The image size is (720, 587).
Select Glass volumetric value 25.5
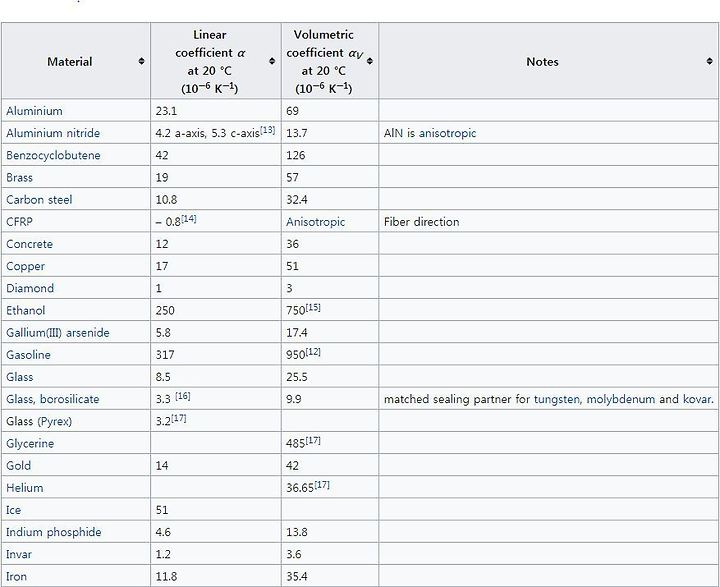point(297,377)
